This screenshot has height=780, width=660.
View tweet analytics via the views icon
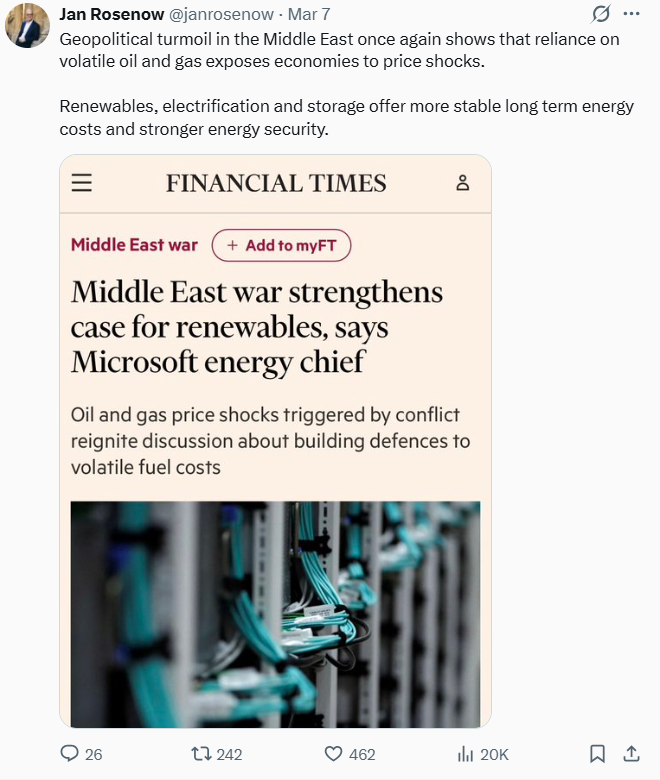click(465, 753)
